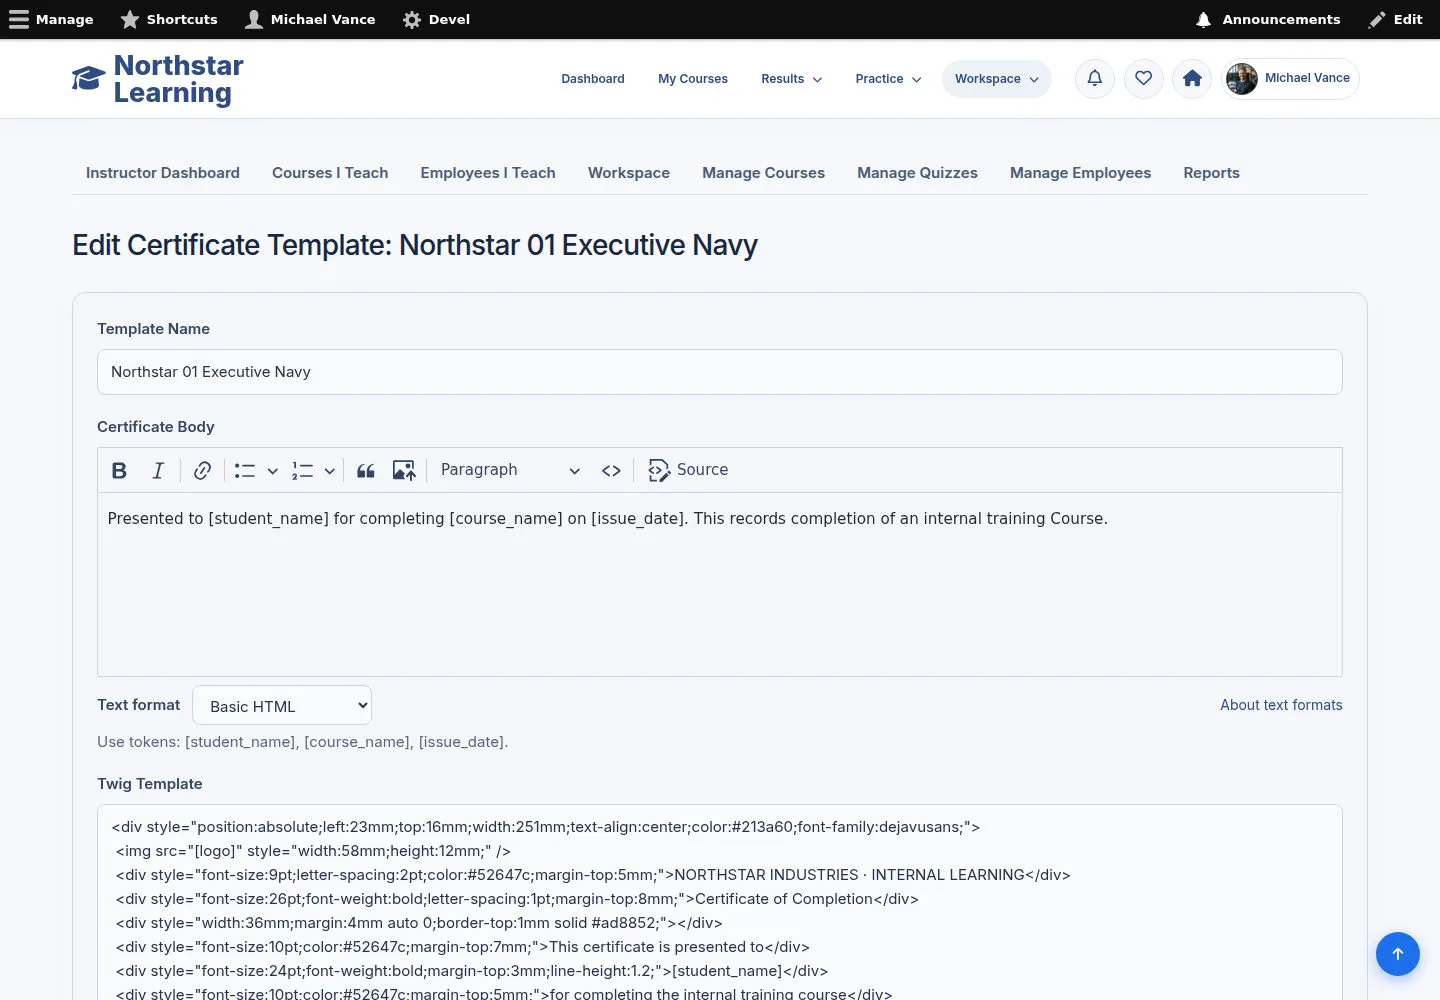Open the Reports tab
Viewport: 1440px width, 1000px height.
(x=1211, y=173)
